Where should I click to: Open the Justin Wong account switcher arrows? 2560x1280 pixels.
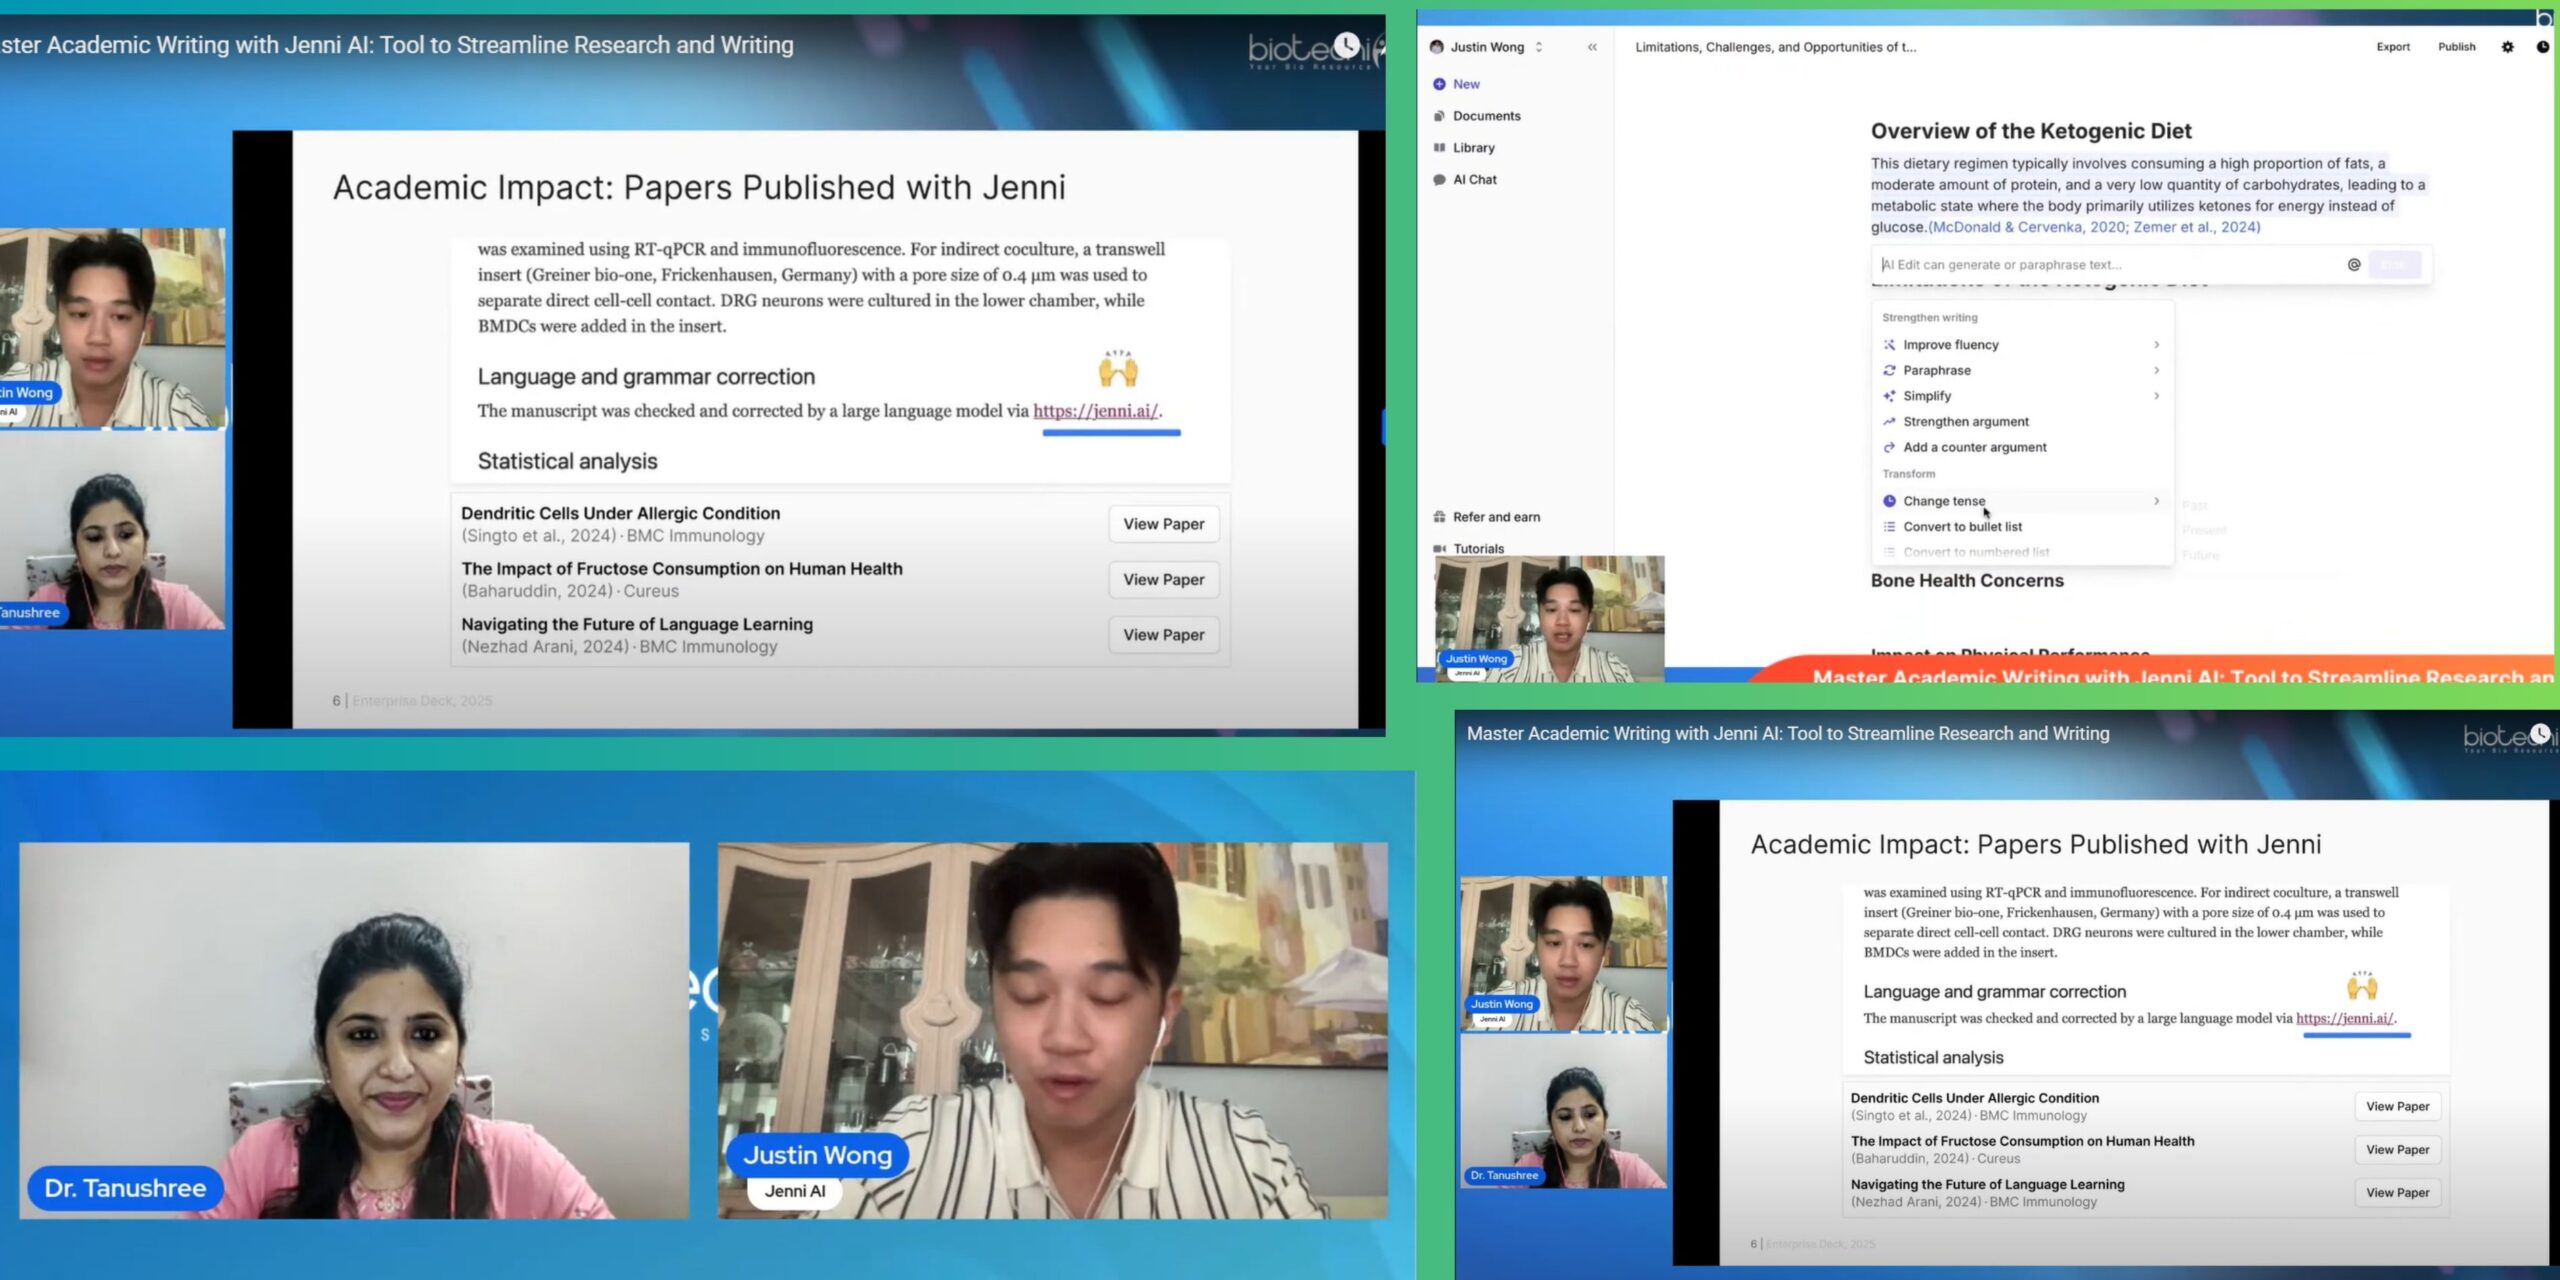pyautogui.click(x=1539, y=47)
